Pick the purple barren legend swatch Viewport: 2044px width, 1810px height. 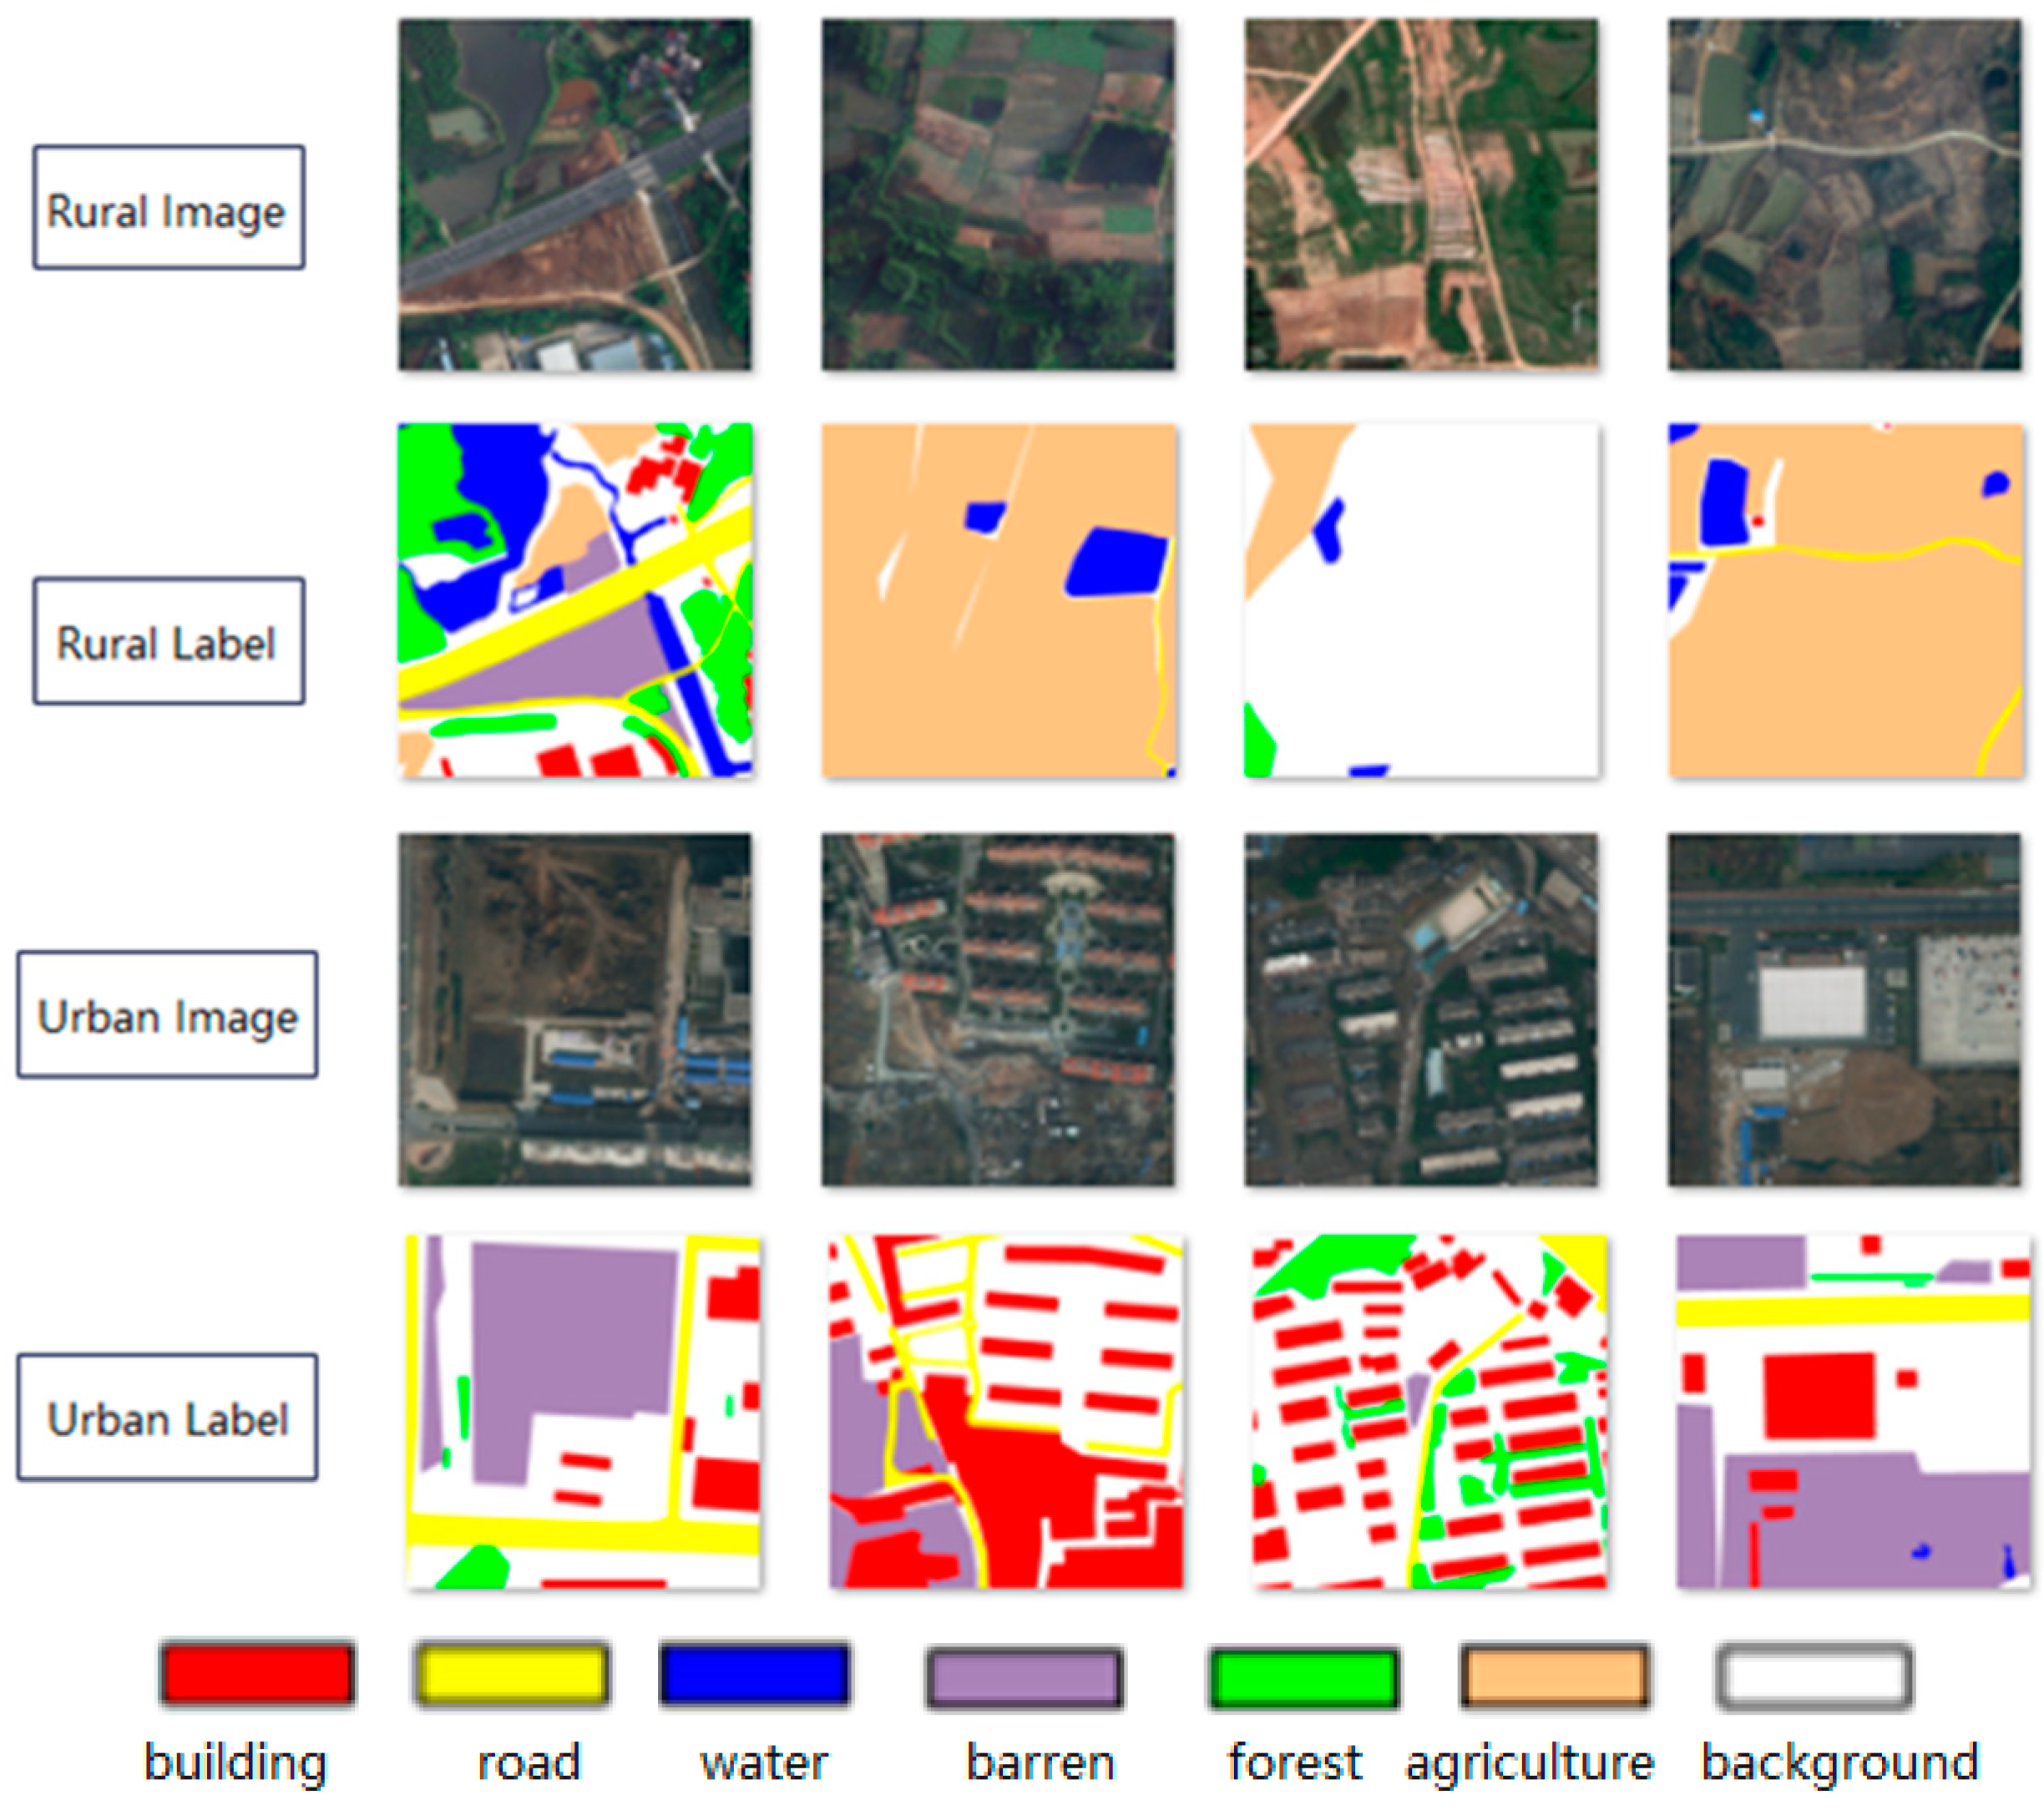1024,1678
